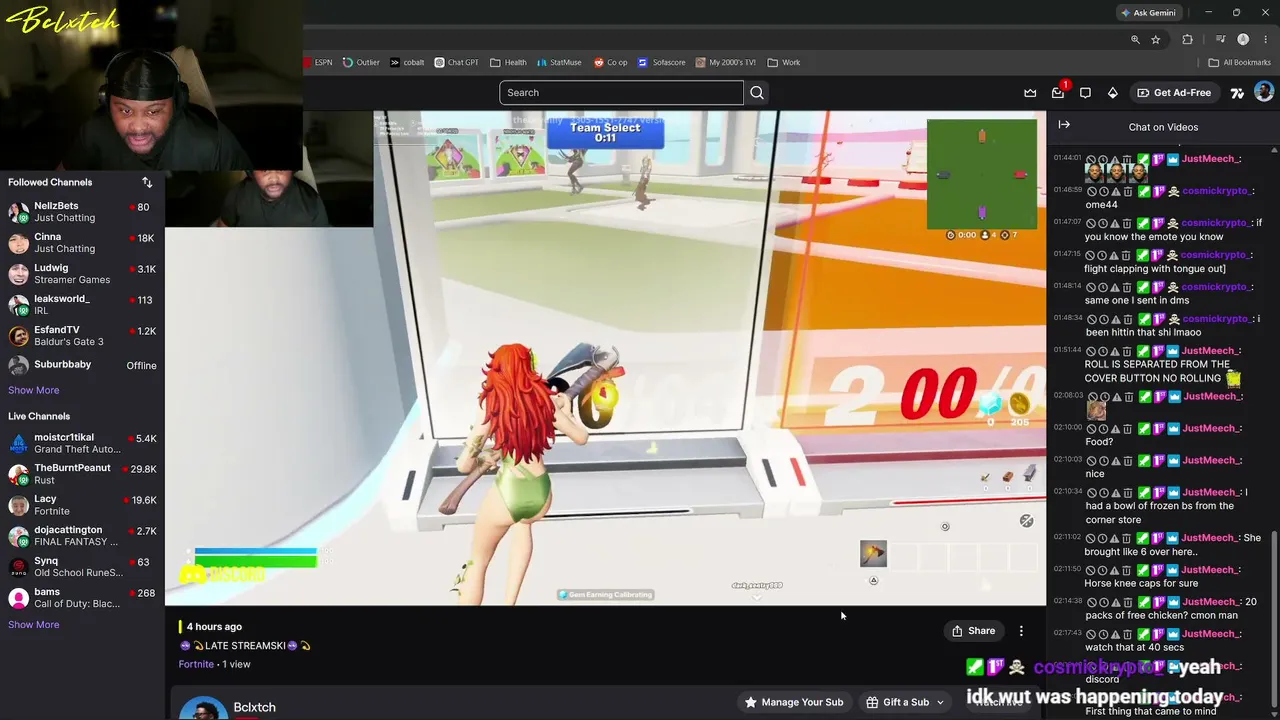Image resolution: width=1280 pixels, height=720 pixels.
Task: Sort Followed Channels with the arrows icon
Action: click(147, 182)
